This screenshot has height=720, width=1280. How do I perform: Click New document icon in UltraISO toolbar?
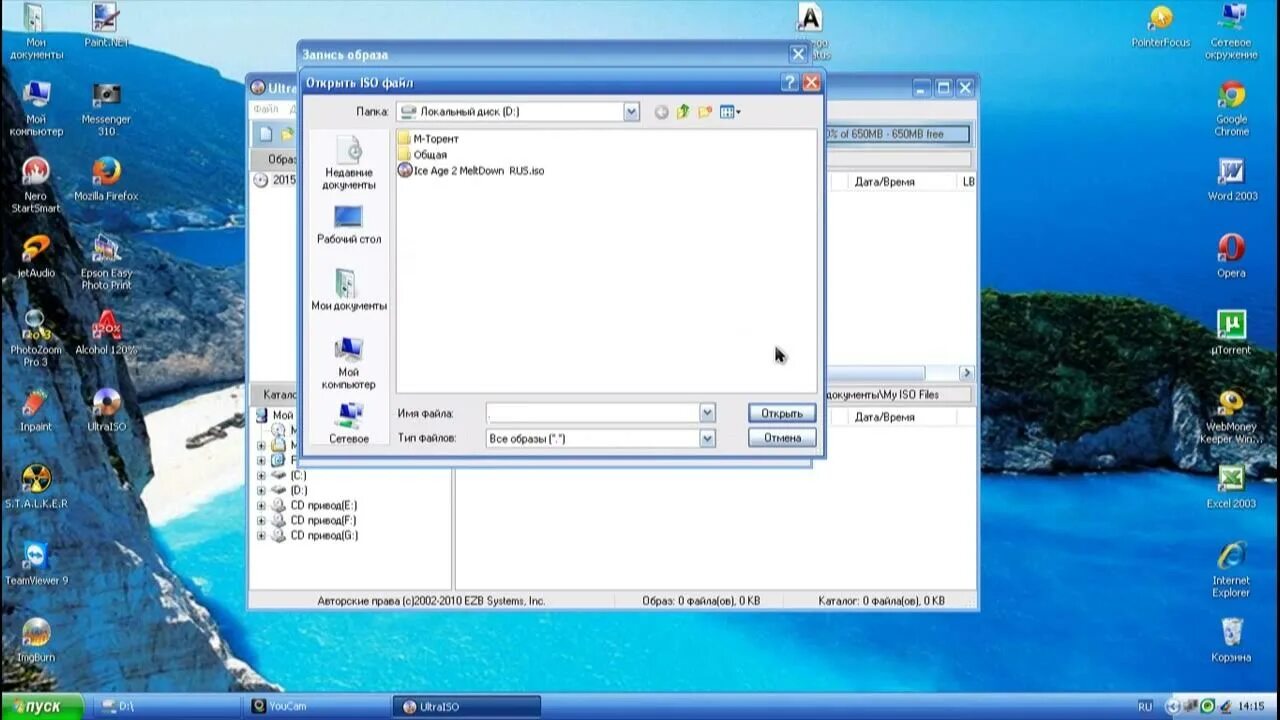tap(265, 134)
